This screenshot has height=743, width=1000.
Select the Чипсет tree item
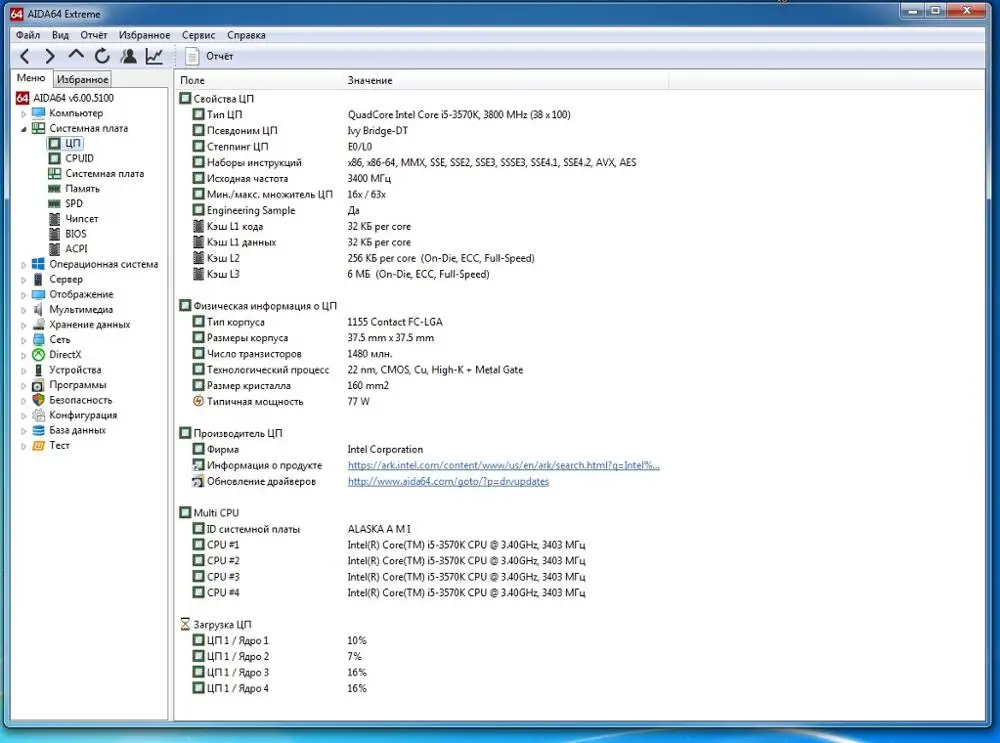coord(82,219)
